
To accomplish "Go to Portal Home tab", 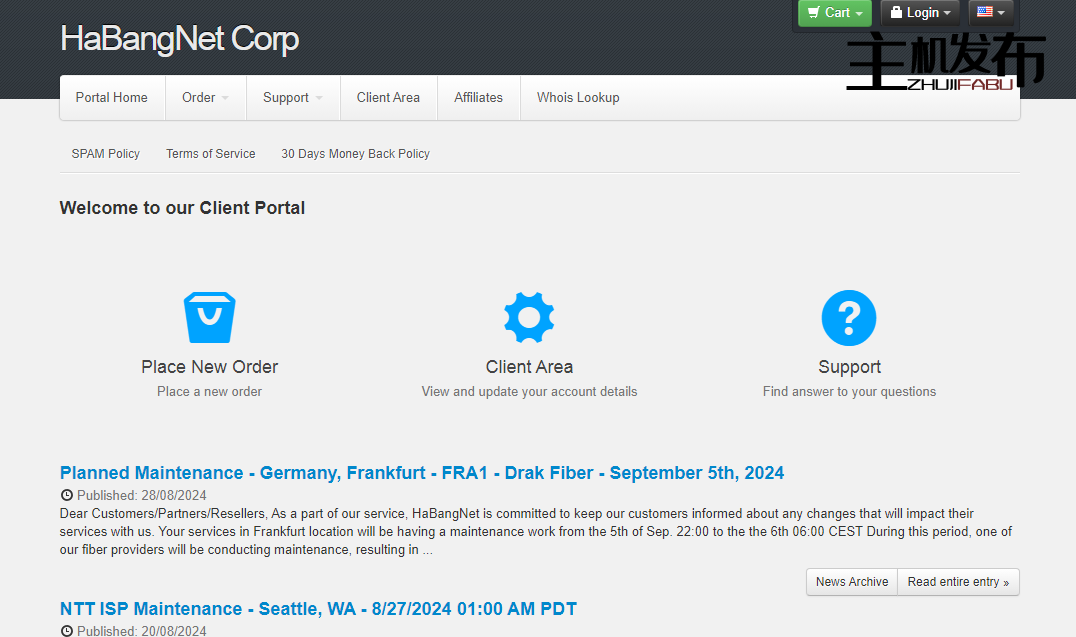I will tap(112, 98).
